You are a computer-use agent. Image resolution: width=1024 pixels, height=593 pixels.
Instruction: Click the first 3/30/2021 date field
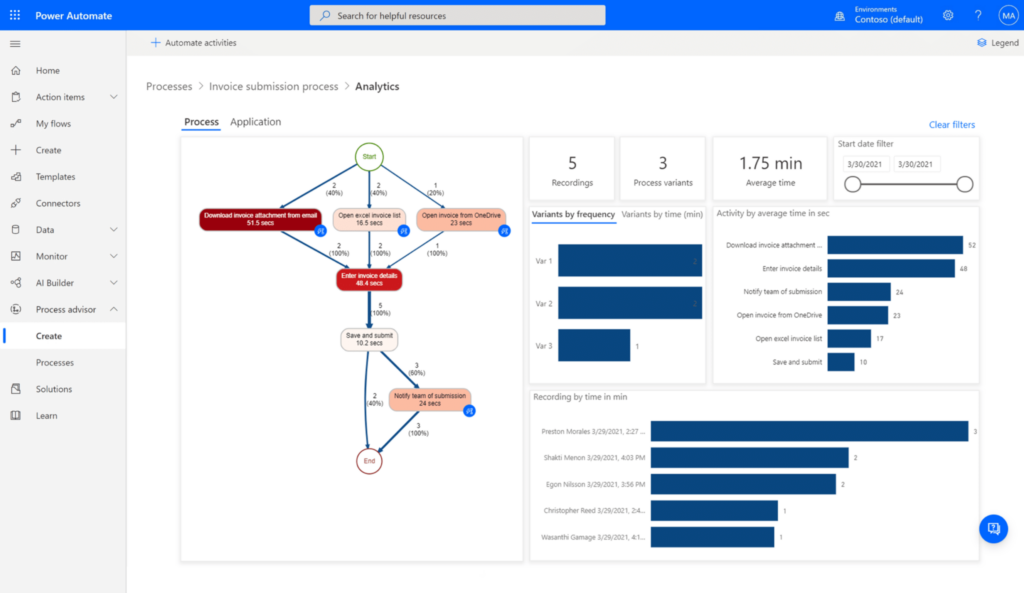[x=865, y=164]
